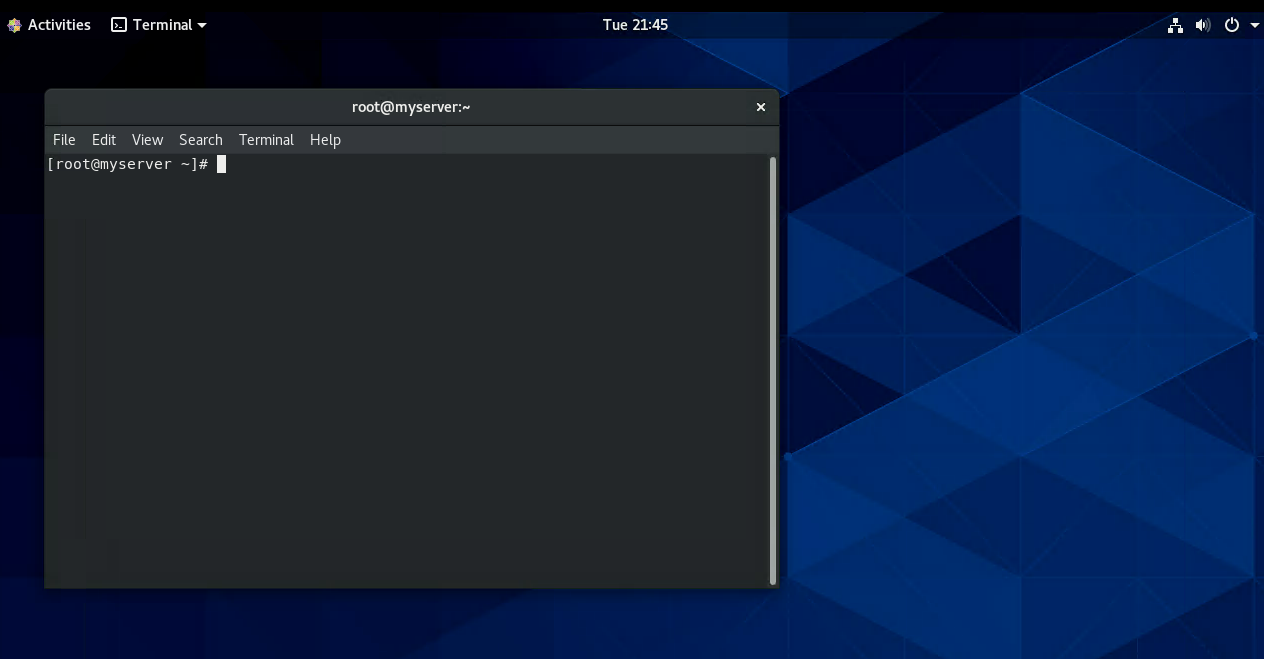Expand the system menu arrow
Viewport: 1264px width, 659px height.
coord(1254,26)
